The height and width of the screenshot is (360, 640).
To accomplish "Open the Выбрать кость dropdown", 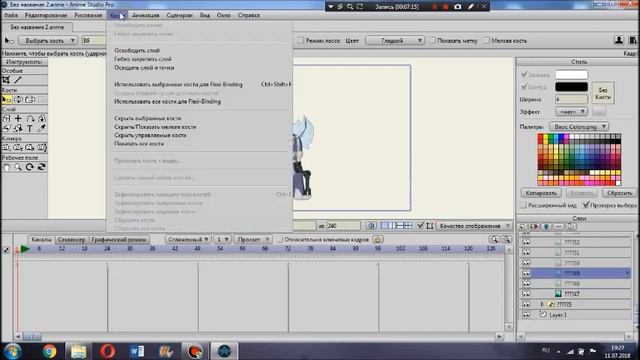I will pyautogui.click(x=48, y=41).
